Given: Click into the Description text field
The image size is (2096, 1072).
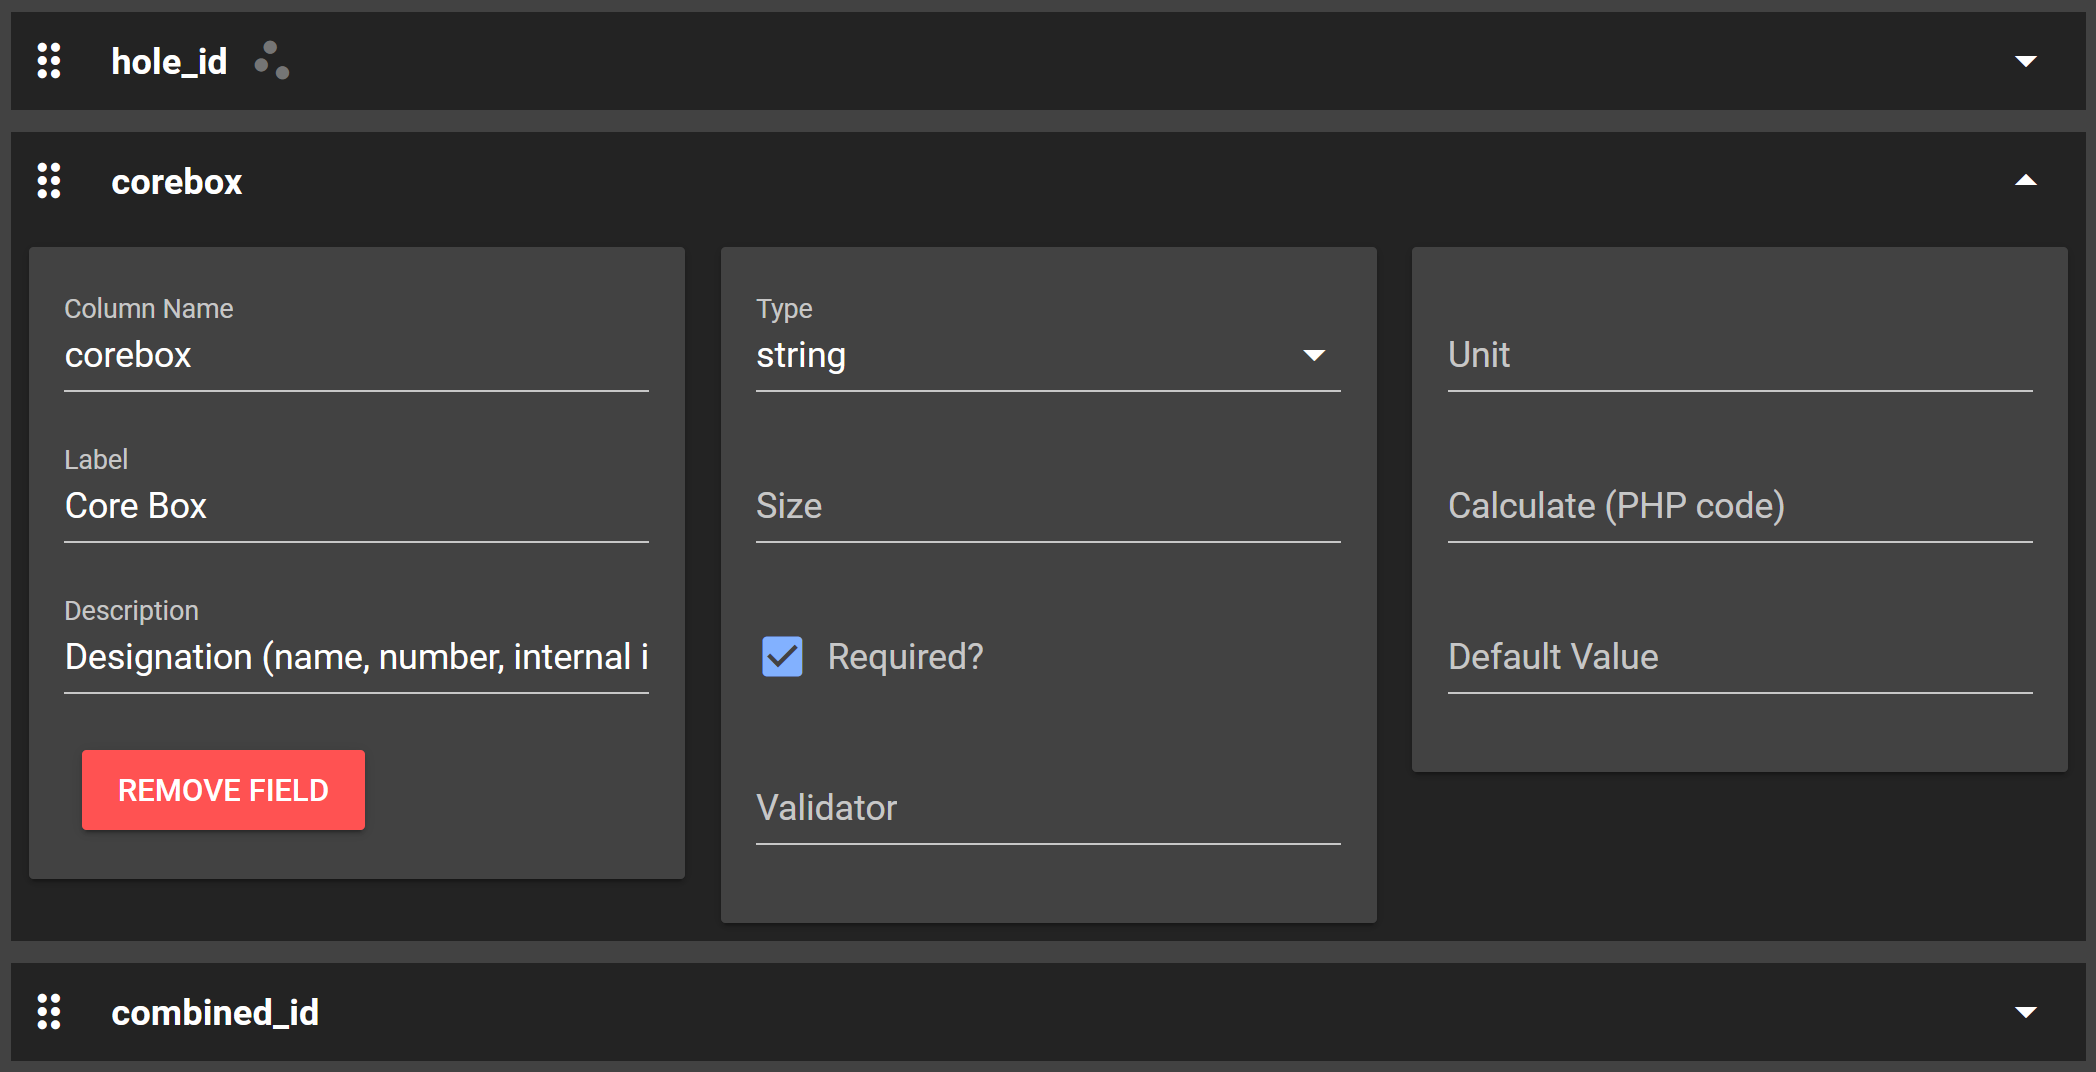Looking at the screenshot, I should (356, 658).
